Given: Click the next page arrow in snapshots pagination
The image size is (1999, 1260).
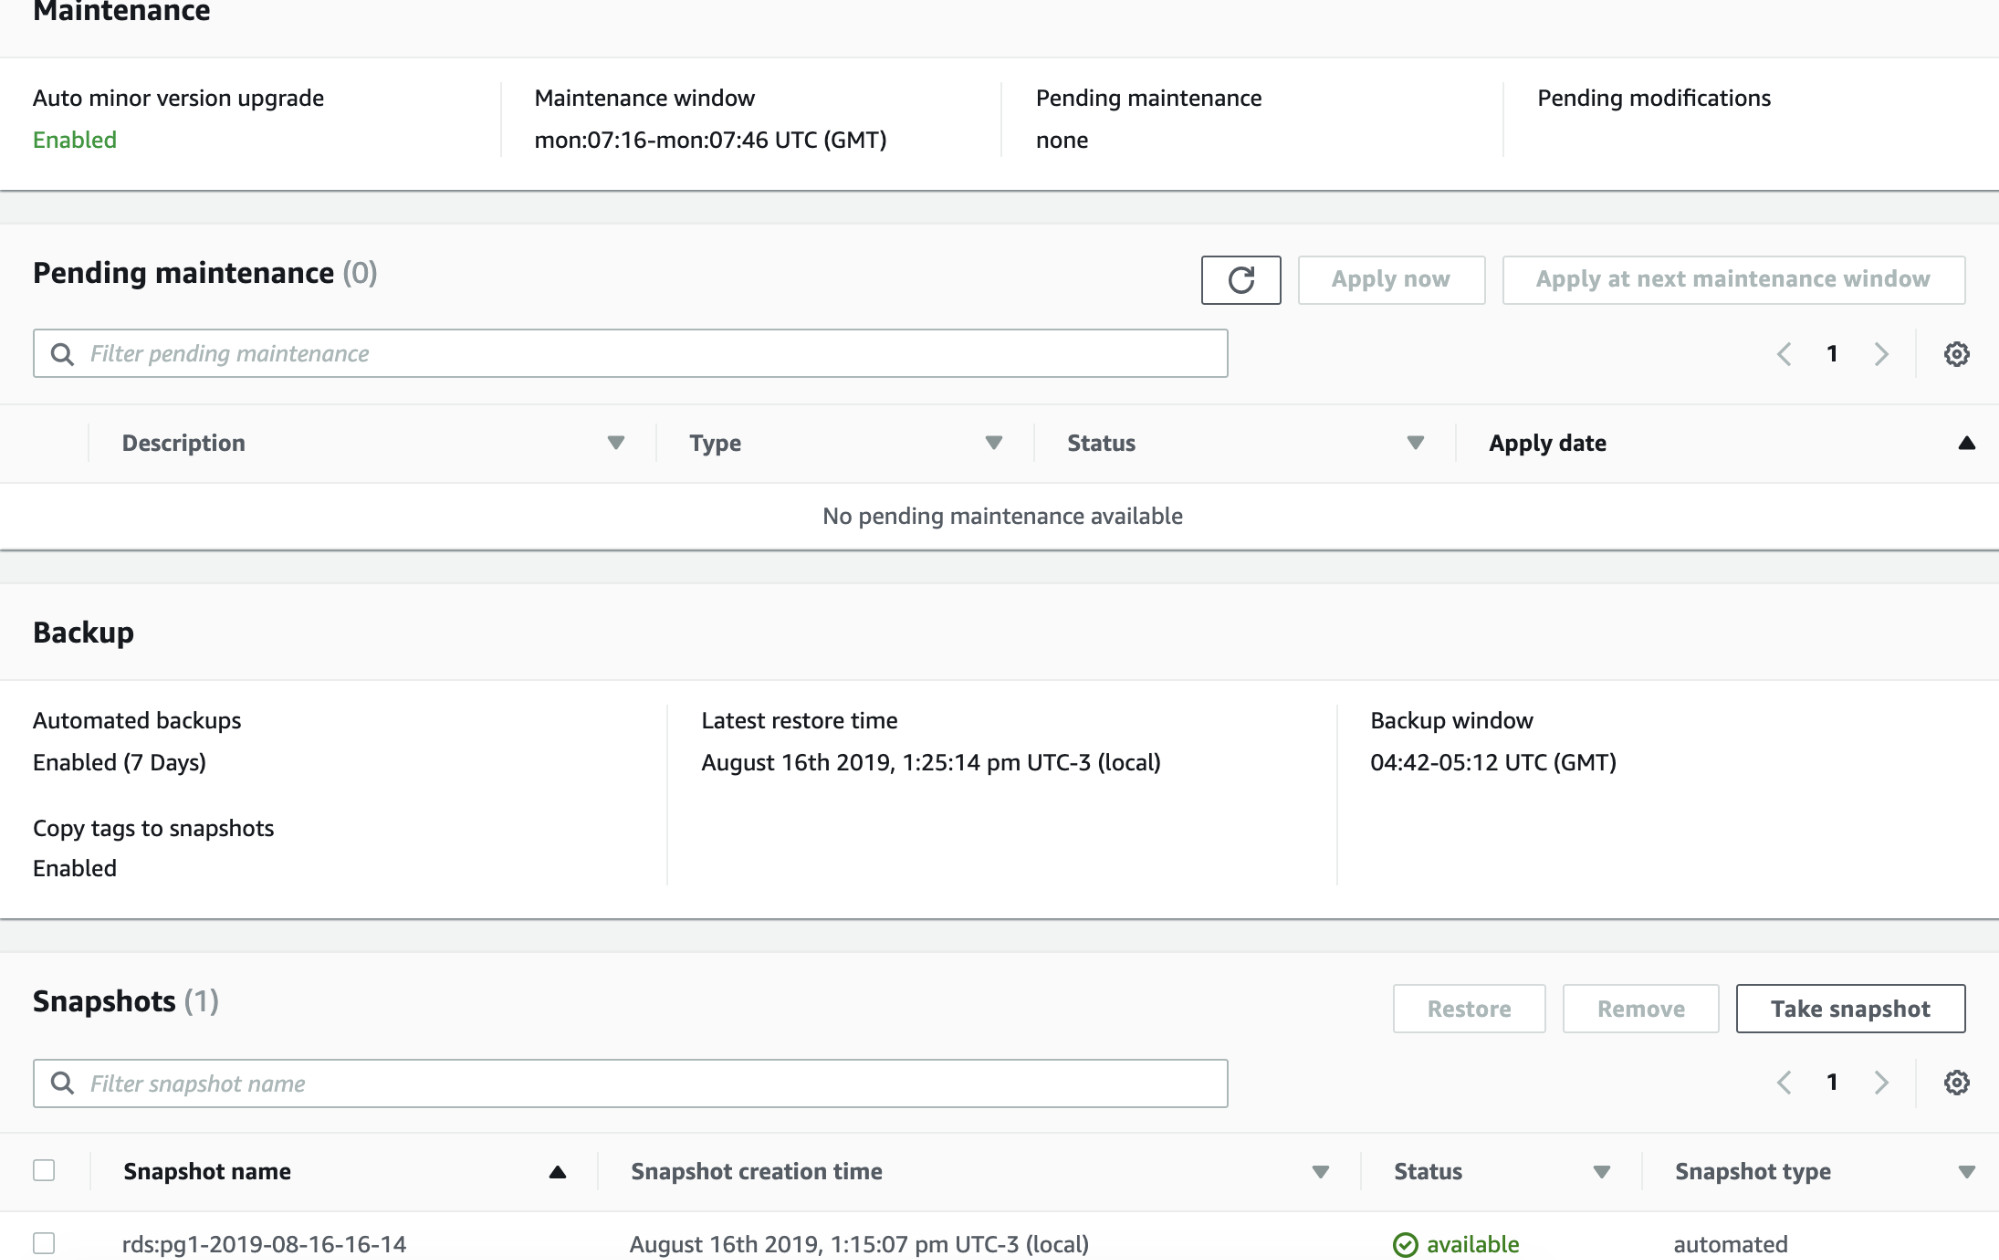Looking at the screenshot, I should (x=1879, y=1083).
